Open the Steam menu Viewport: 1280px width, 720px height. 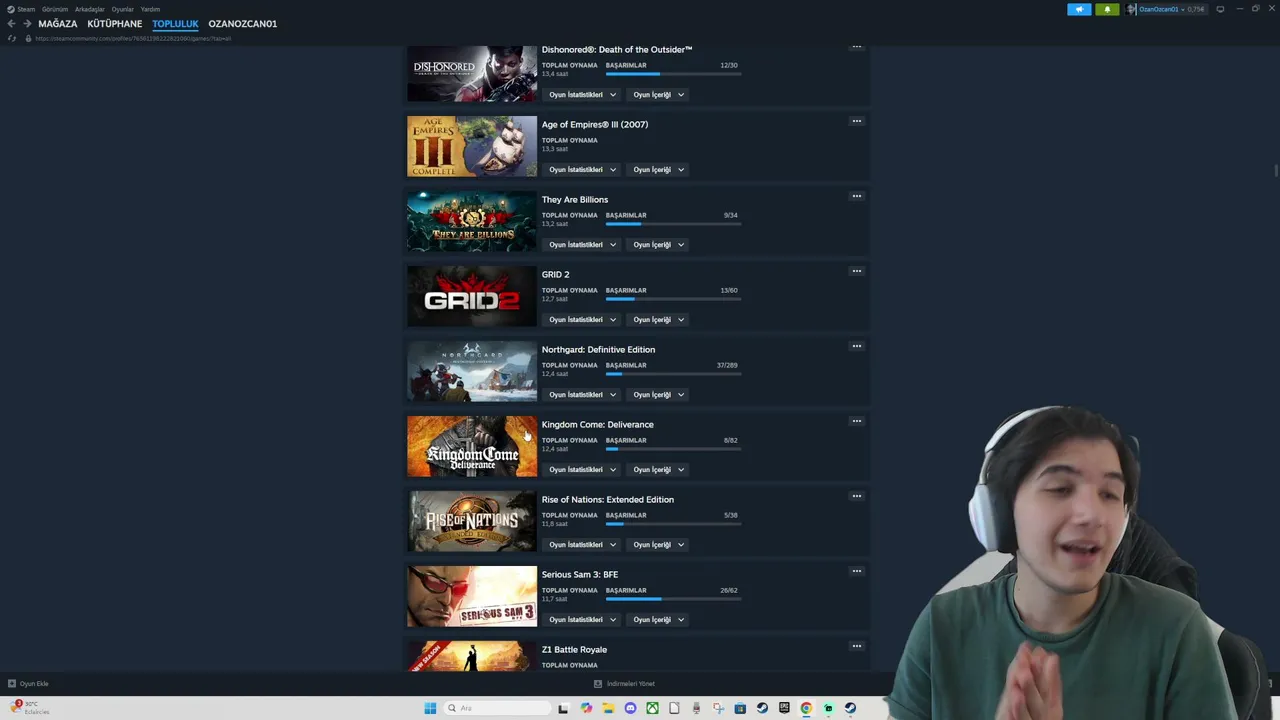click(x=26, y=9)
